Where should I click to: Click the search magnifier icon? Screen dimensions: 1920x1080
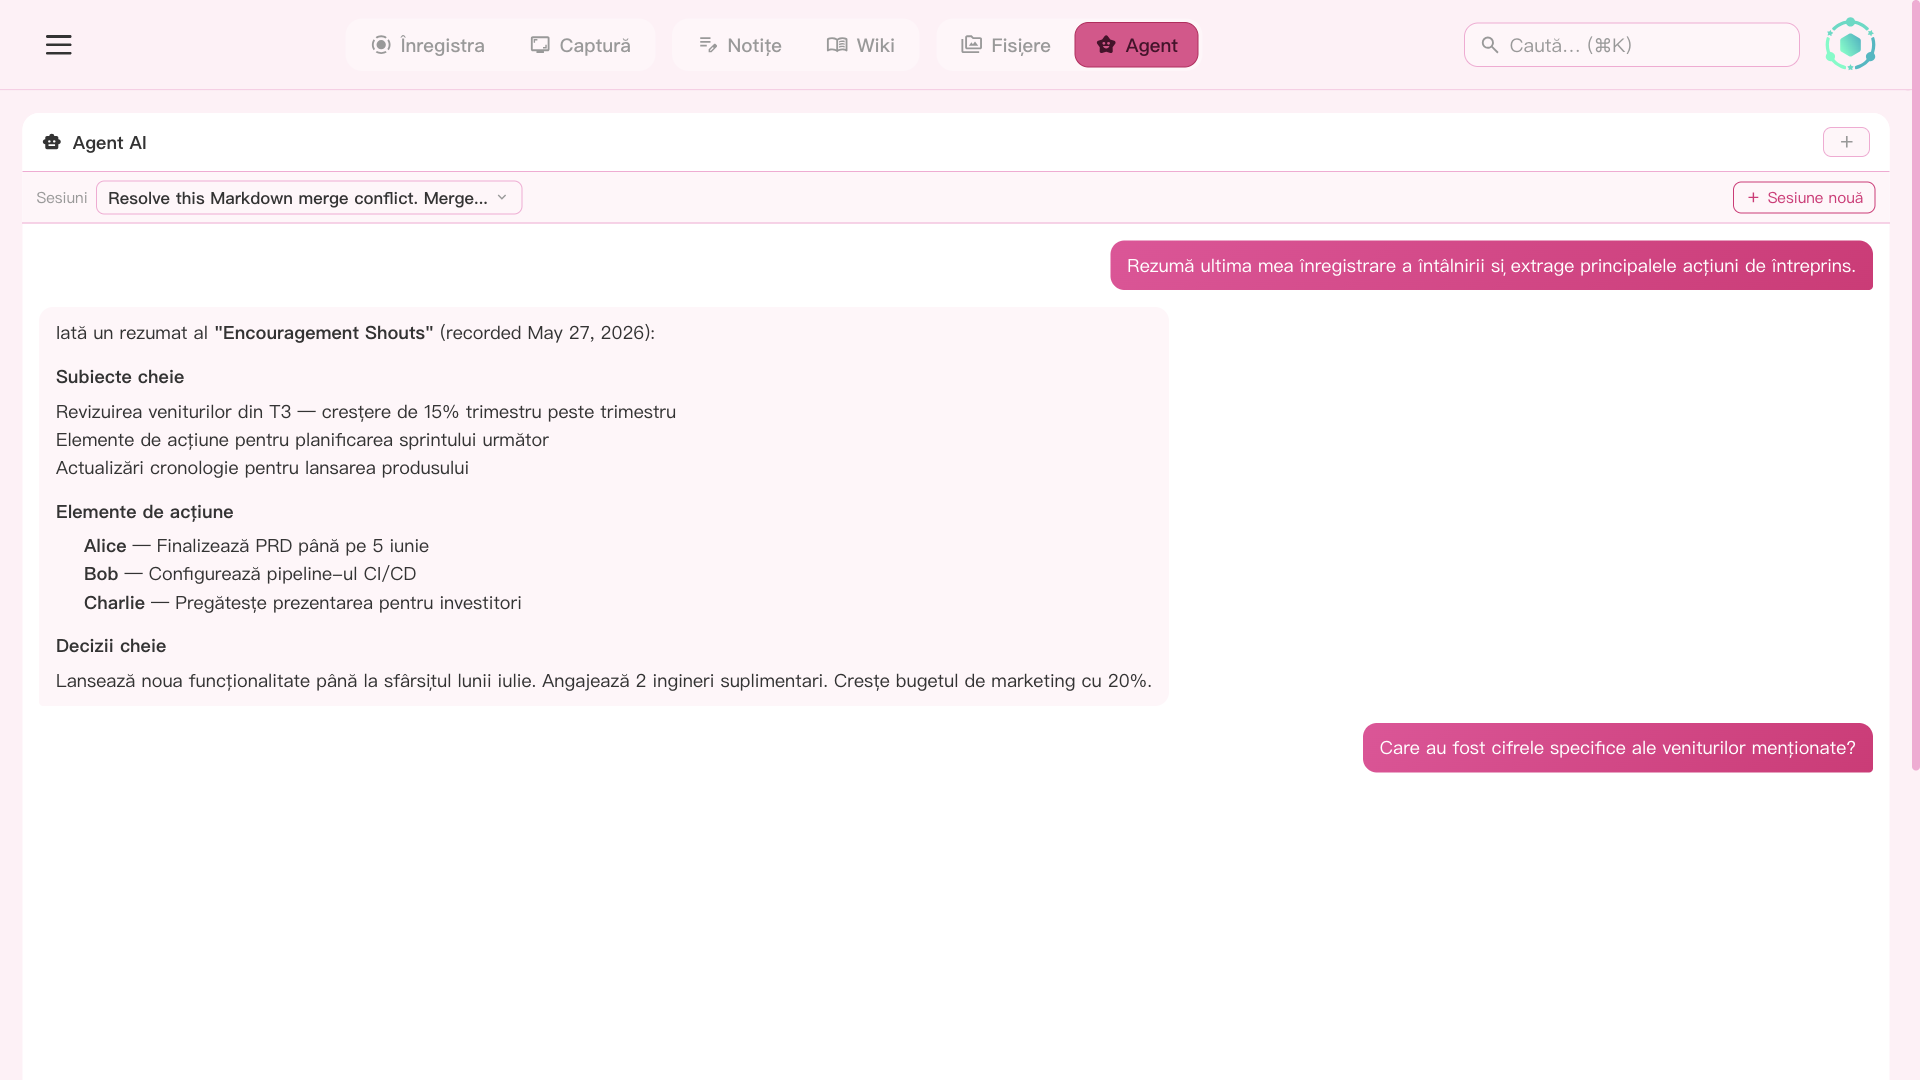tap(1489, 45)
